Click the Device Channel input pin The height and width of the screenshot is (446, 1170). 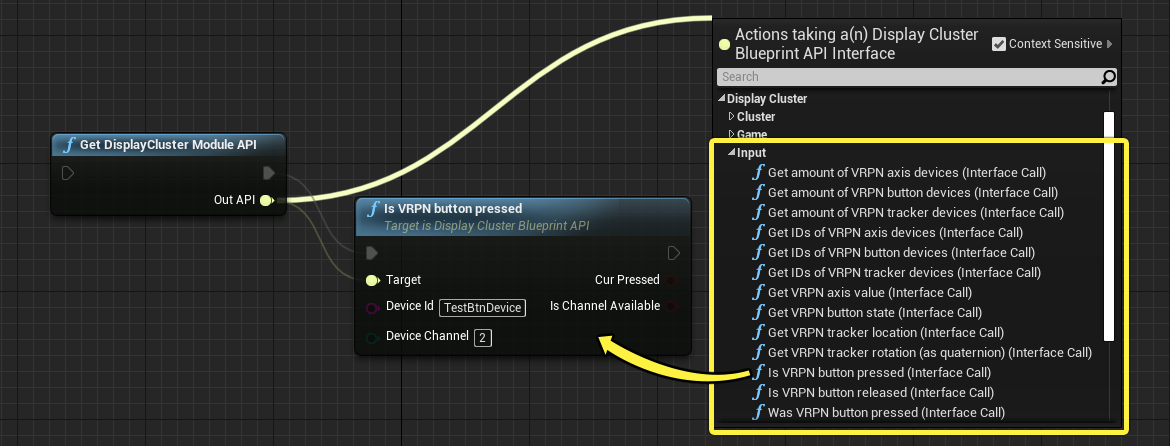373,338
